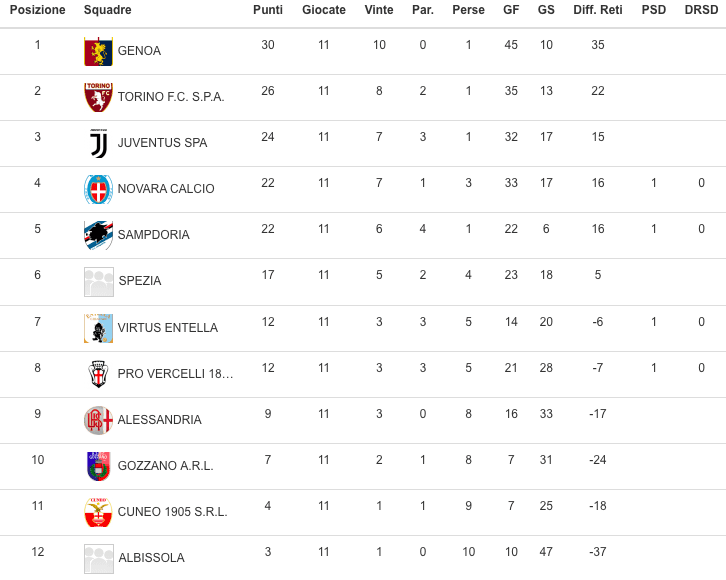726x580 pixels.
Task: Click the Gozzano crest icon
Action: coord(98,466)
